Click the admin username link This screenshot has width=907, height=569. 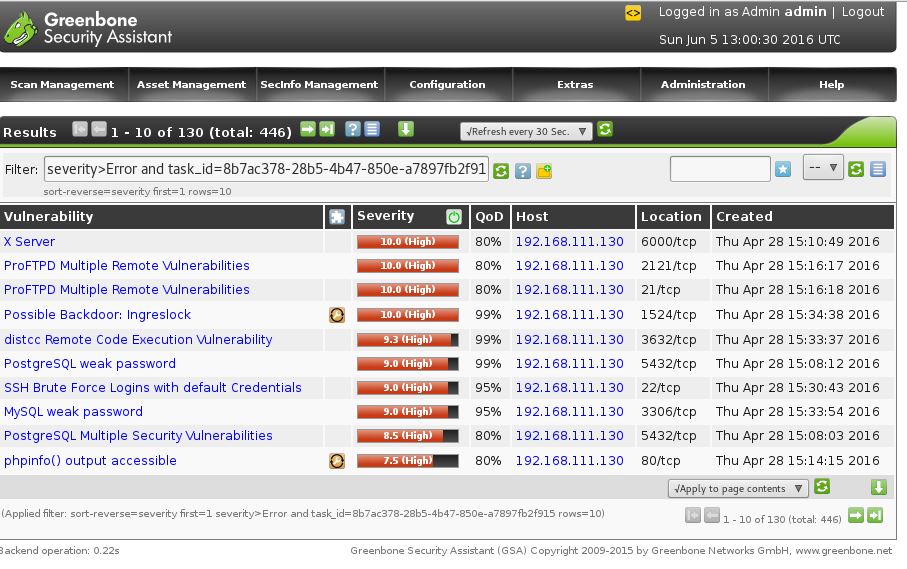805,12
